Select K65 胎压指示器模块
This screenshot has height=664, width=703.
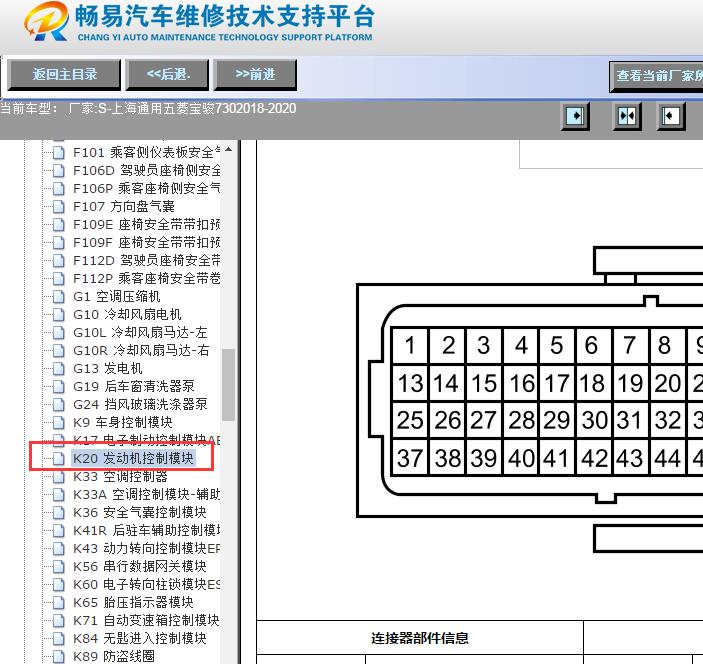[133, 602]
